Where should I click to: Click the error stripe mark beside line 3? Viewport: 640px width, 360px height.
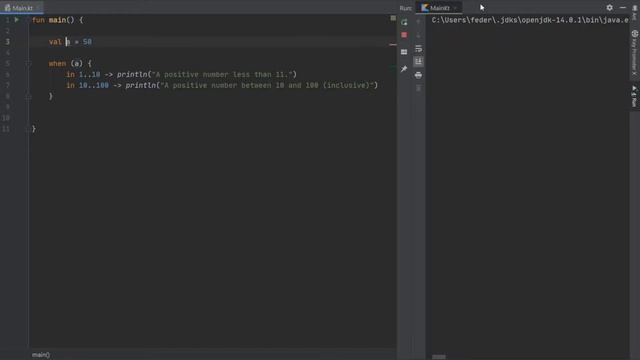pyautogui.click(x=393, y=44)
